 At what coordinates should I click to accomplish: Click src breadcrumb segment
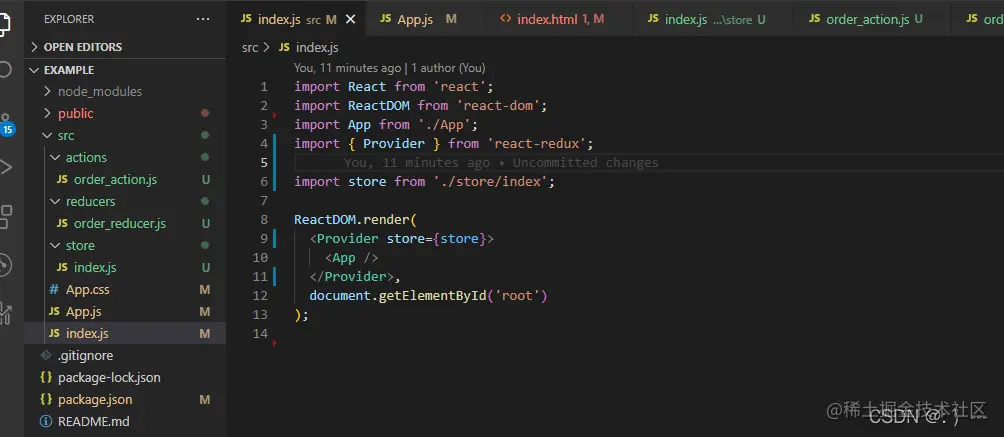click(250, 47)
